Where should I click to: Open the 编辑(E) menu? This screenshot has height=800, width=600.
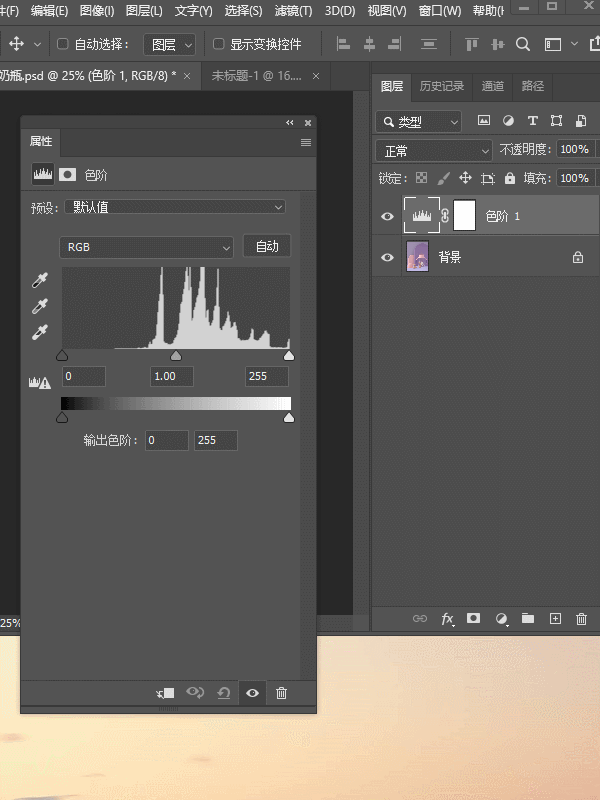[x=49, y=11]
